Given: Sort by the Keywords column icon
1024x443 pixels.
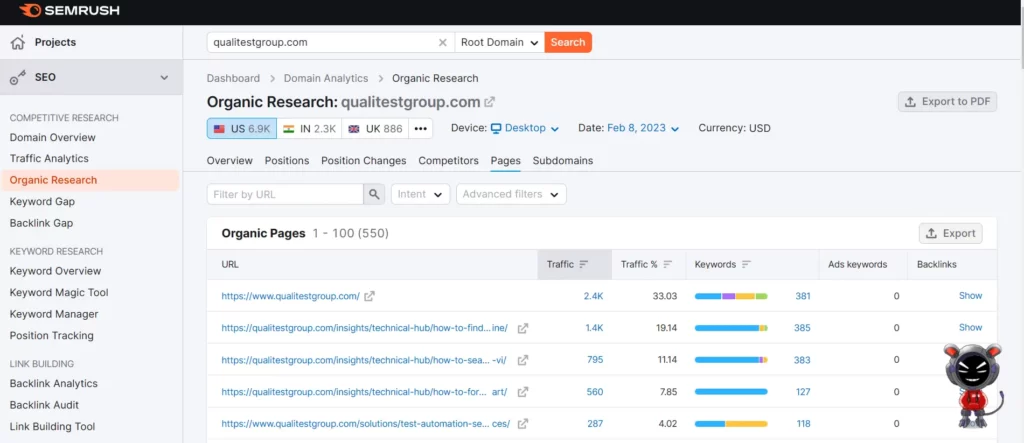Looking at the screenshot, I should pyautogui.click(x=746, y=265).
